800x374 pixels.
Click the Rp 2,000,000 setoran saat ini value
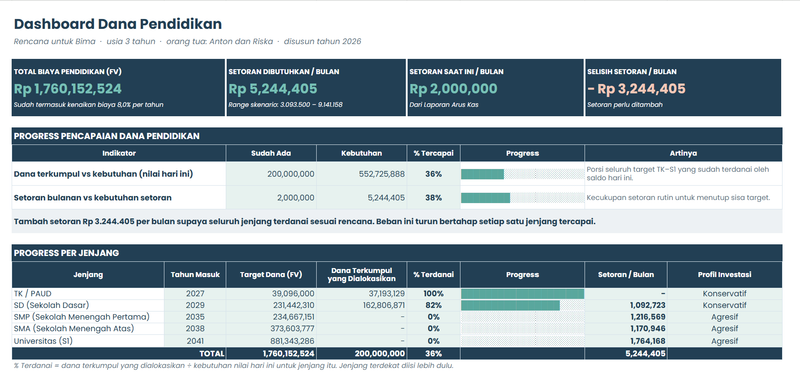click(453, 89)
